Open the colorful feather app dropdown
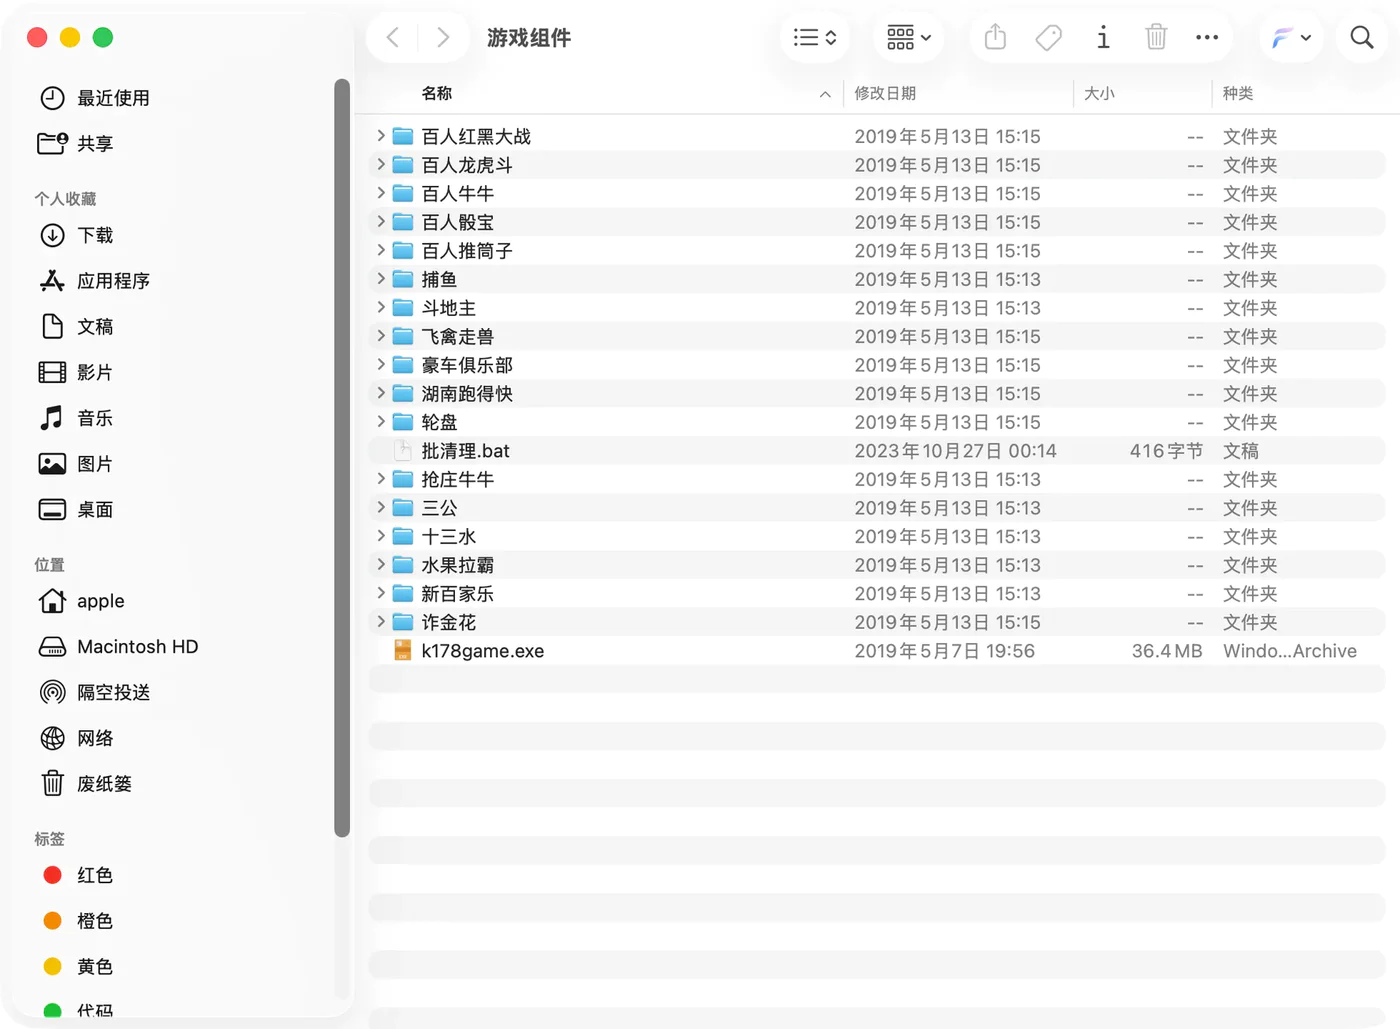Image resolution: width=1400 pixels, height=1029 pixels. [1291, 38]
